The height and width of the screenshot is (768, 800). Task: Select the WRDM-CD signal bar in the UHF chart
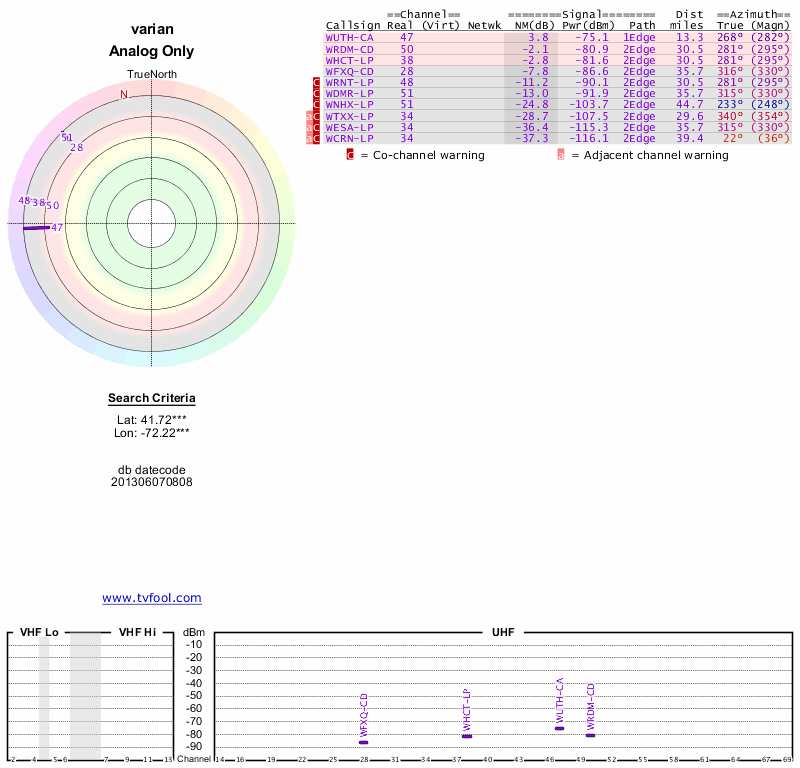pyautogui.click(x=590, y=735)
